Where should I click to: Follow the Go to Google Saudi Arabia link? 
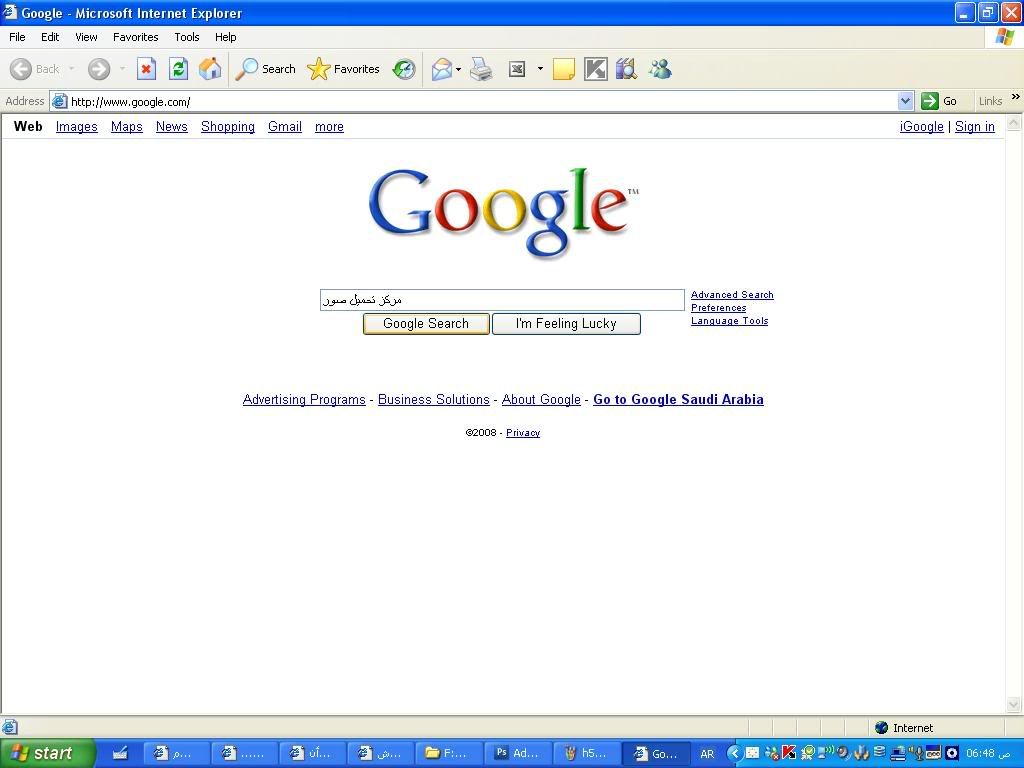pos(678,399)
